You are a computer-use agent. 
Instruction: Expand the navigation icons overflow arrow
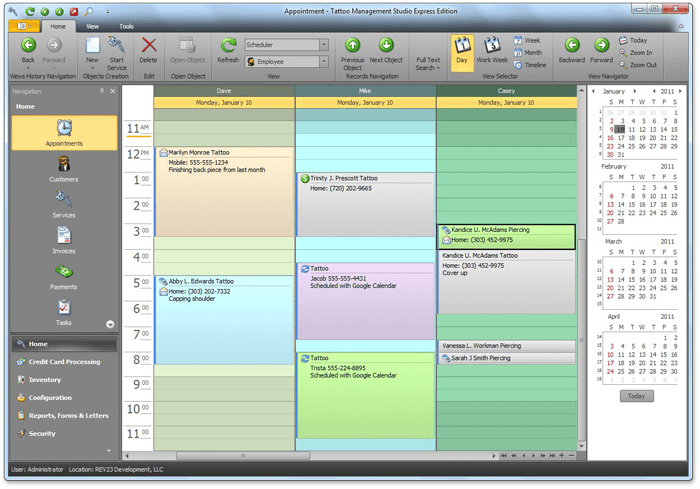pyautogui.click(x=110, y=324)
